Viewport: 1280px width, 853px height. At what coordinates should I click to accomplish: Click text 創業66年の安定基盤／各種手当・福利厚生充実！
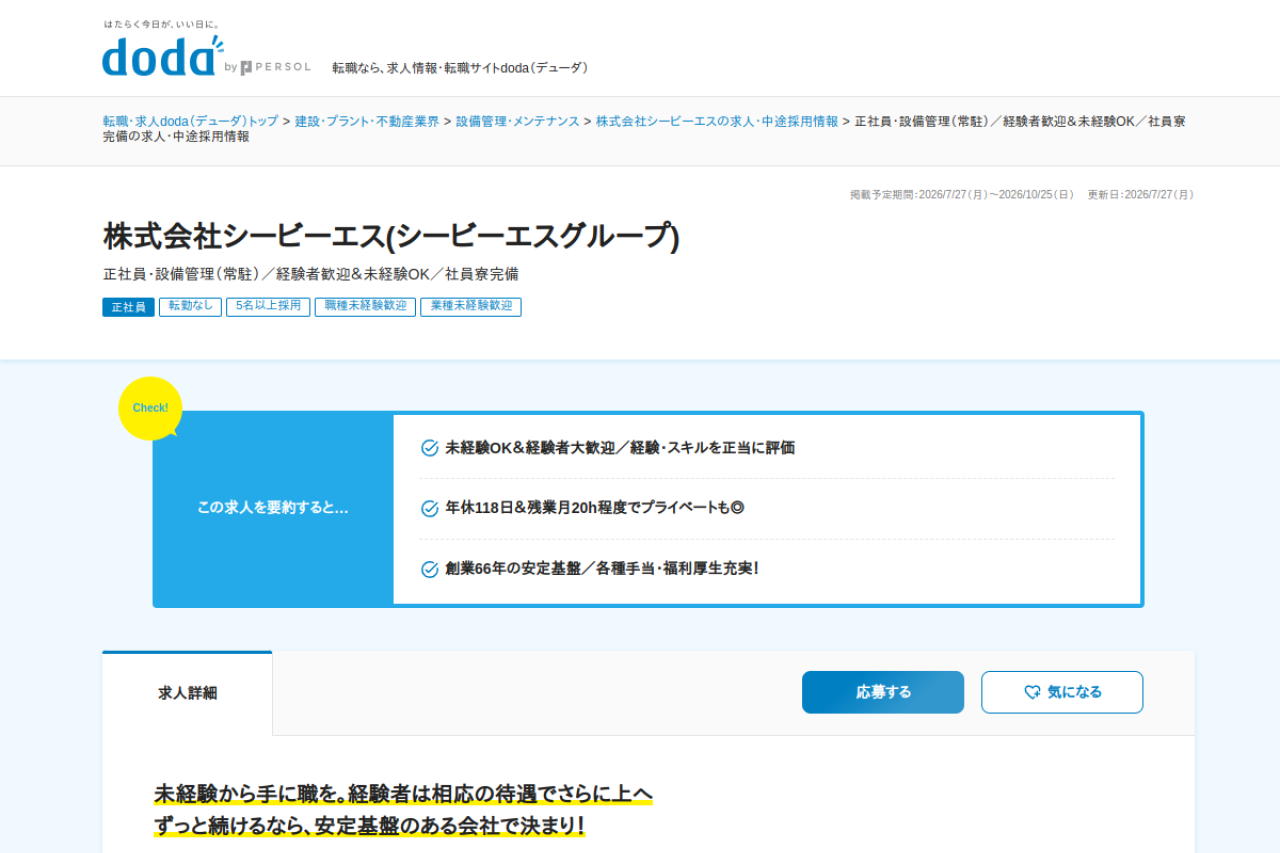[603, 569]
